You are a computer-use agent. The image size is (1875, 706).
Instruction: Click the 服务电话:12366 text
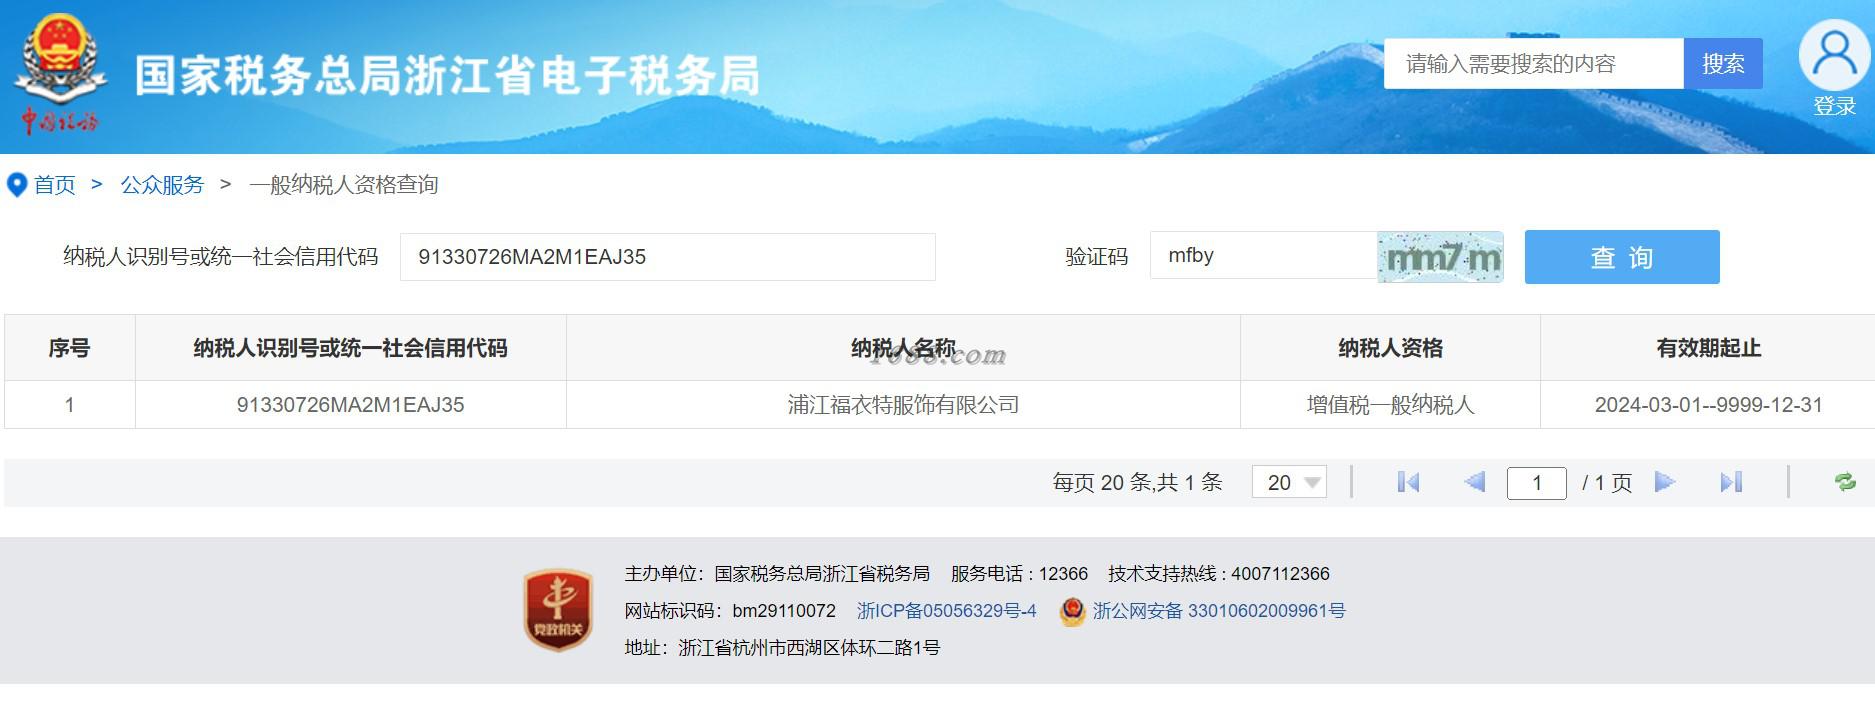coord(1019,574)
